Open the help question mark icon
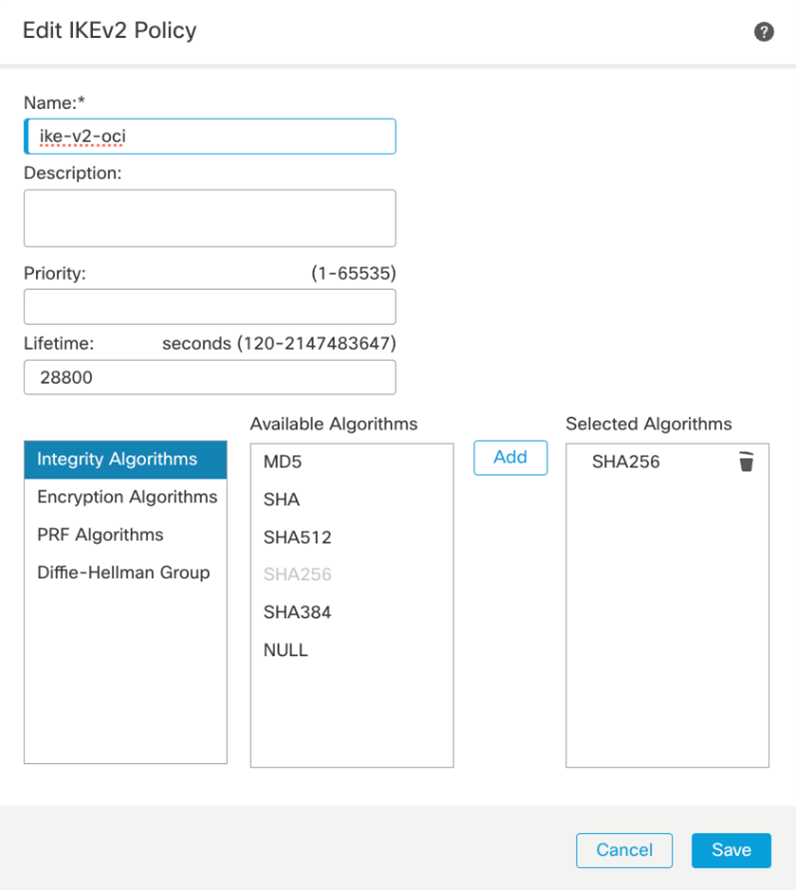 pyautogui.click(x=764, y=32)
